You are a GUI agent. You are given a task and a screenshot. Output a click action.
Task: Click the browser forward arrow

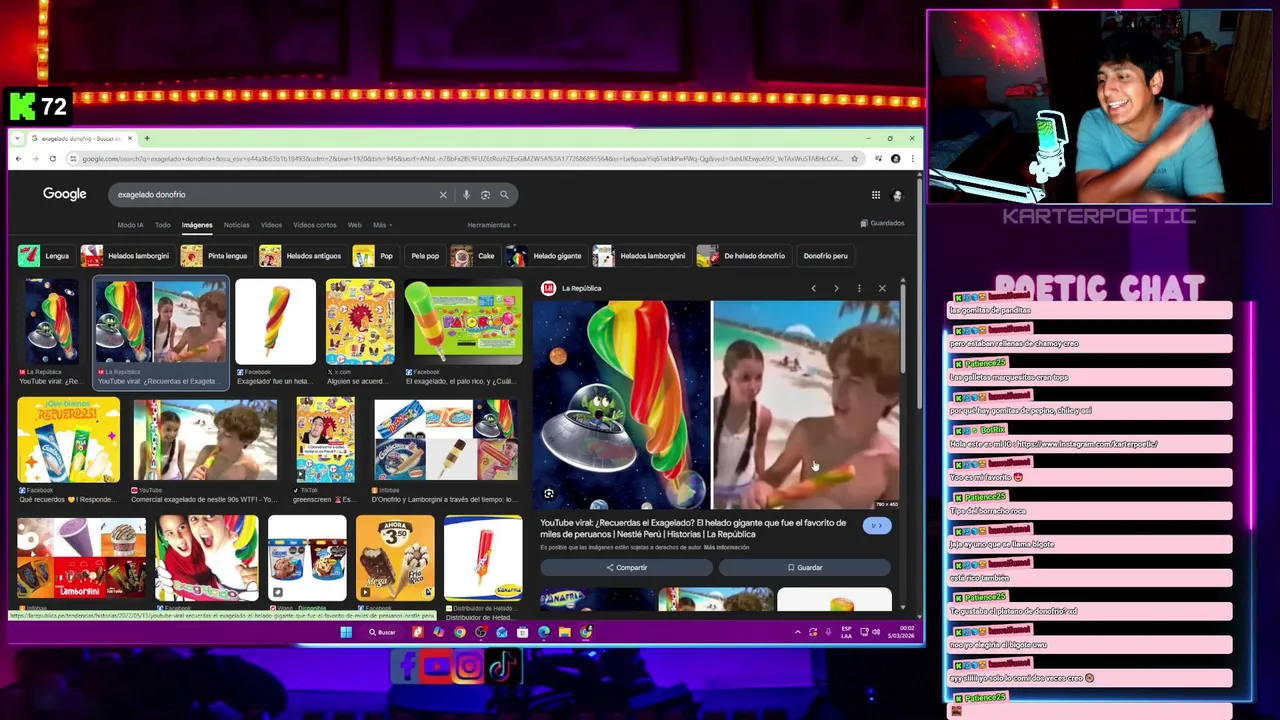(35, 158)
